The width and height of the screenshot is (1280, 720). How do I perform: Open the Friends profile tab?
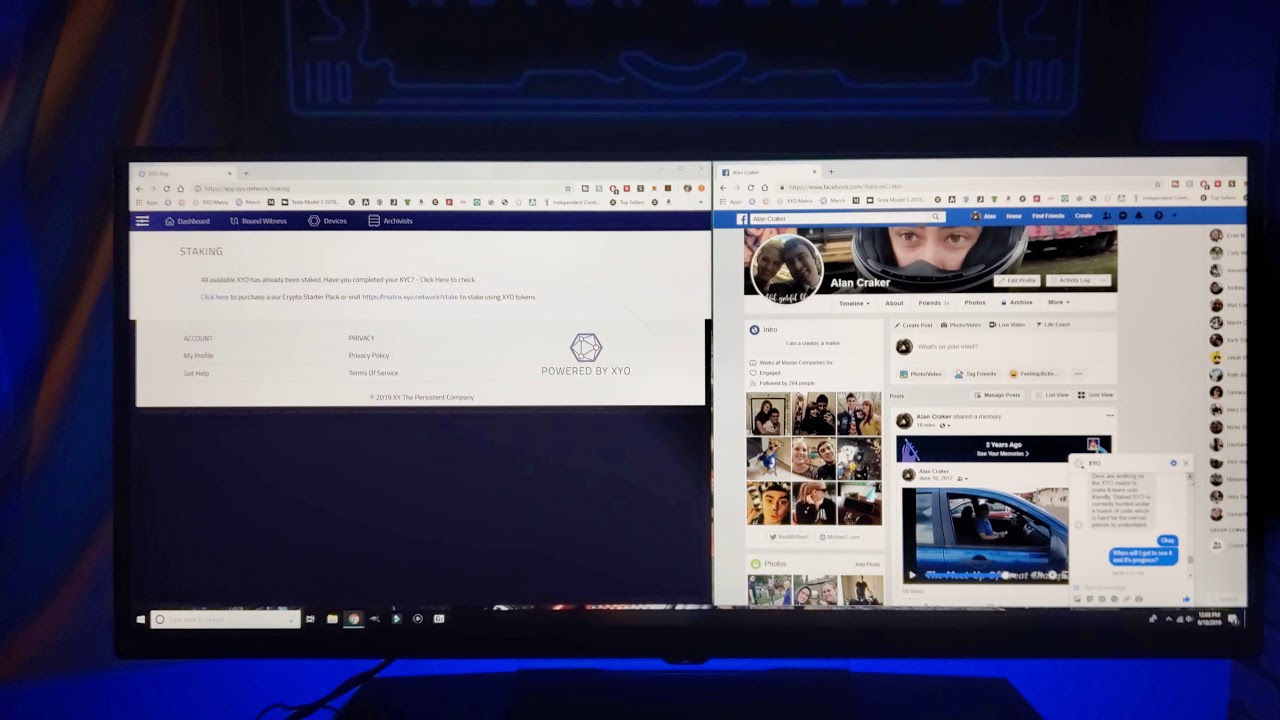(x=932, y=303)
